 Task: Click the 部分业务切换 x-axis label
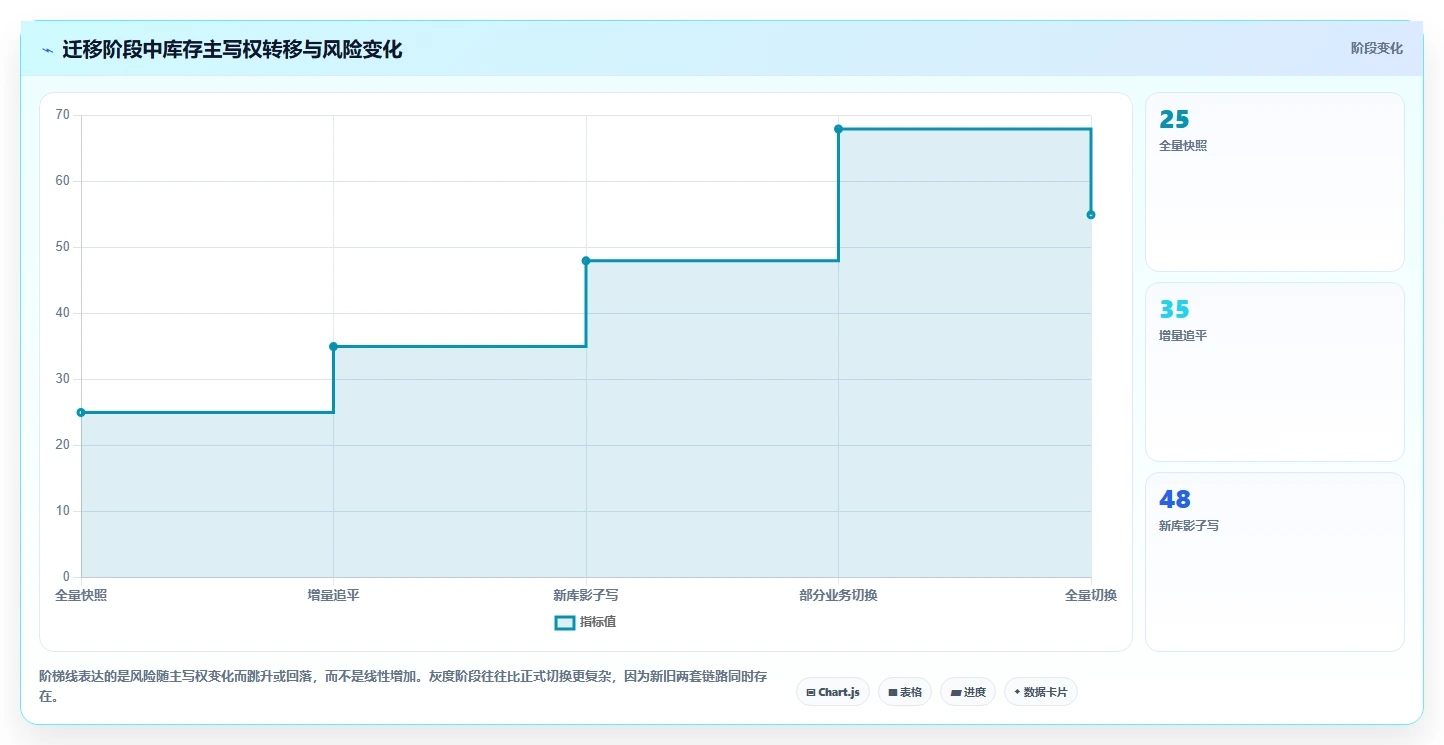(838, 595)
